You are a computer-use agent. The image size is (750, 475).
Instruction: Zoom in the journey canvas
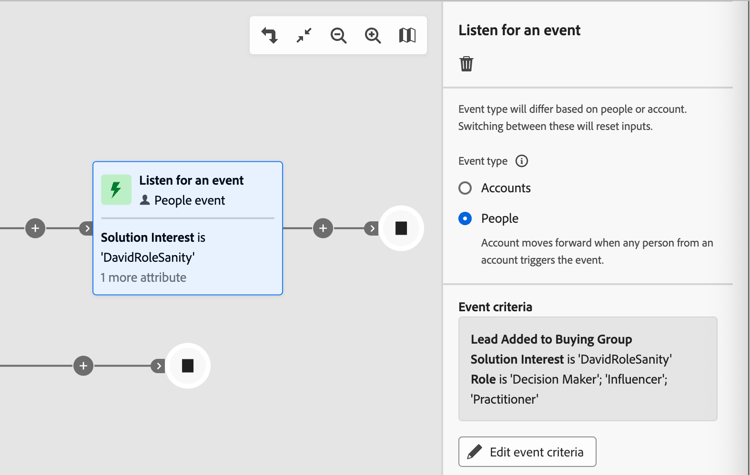click(373, 35)
